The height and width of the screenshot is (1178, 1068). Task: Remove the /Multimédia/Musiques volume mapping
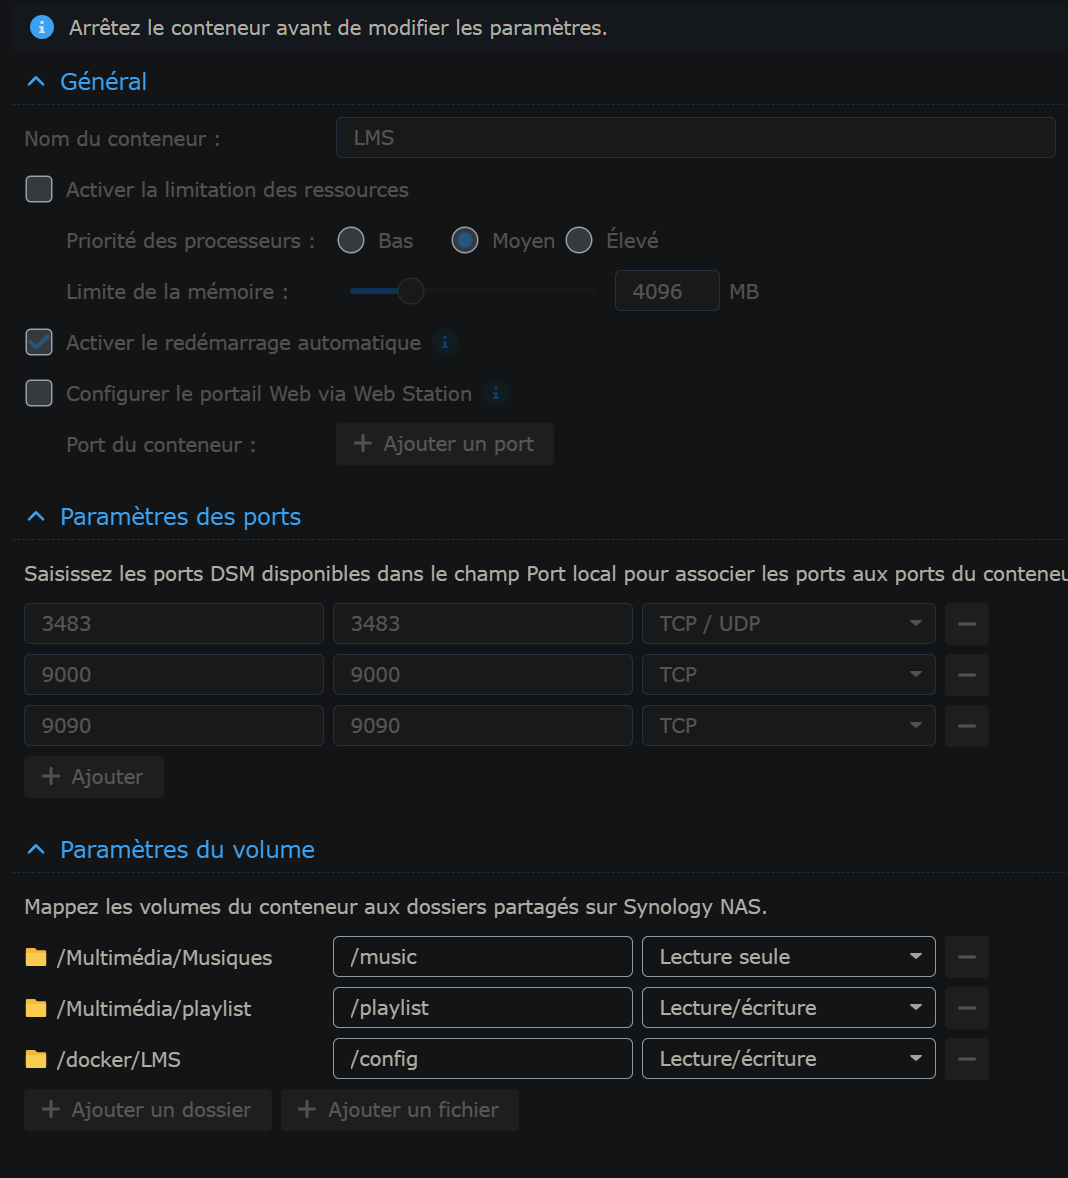pyautogui.click(x=966, y=957)
